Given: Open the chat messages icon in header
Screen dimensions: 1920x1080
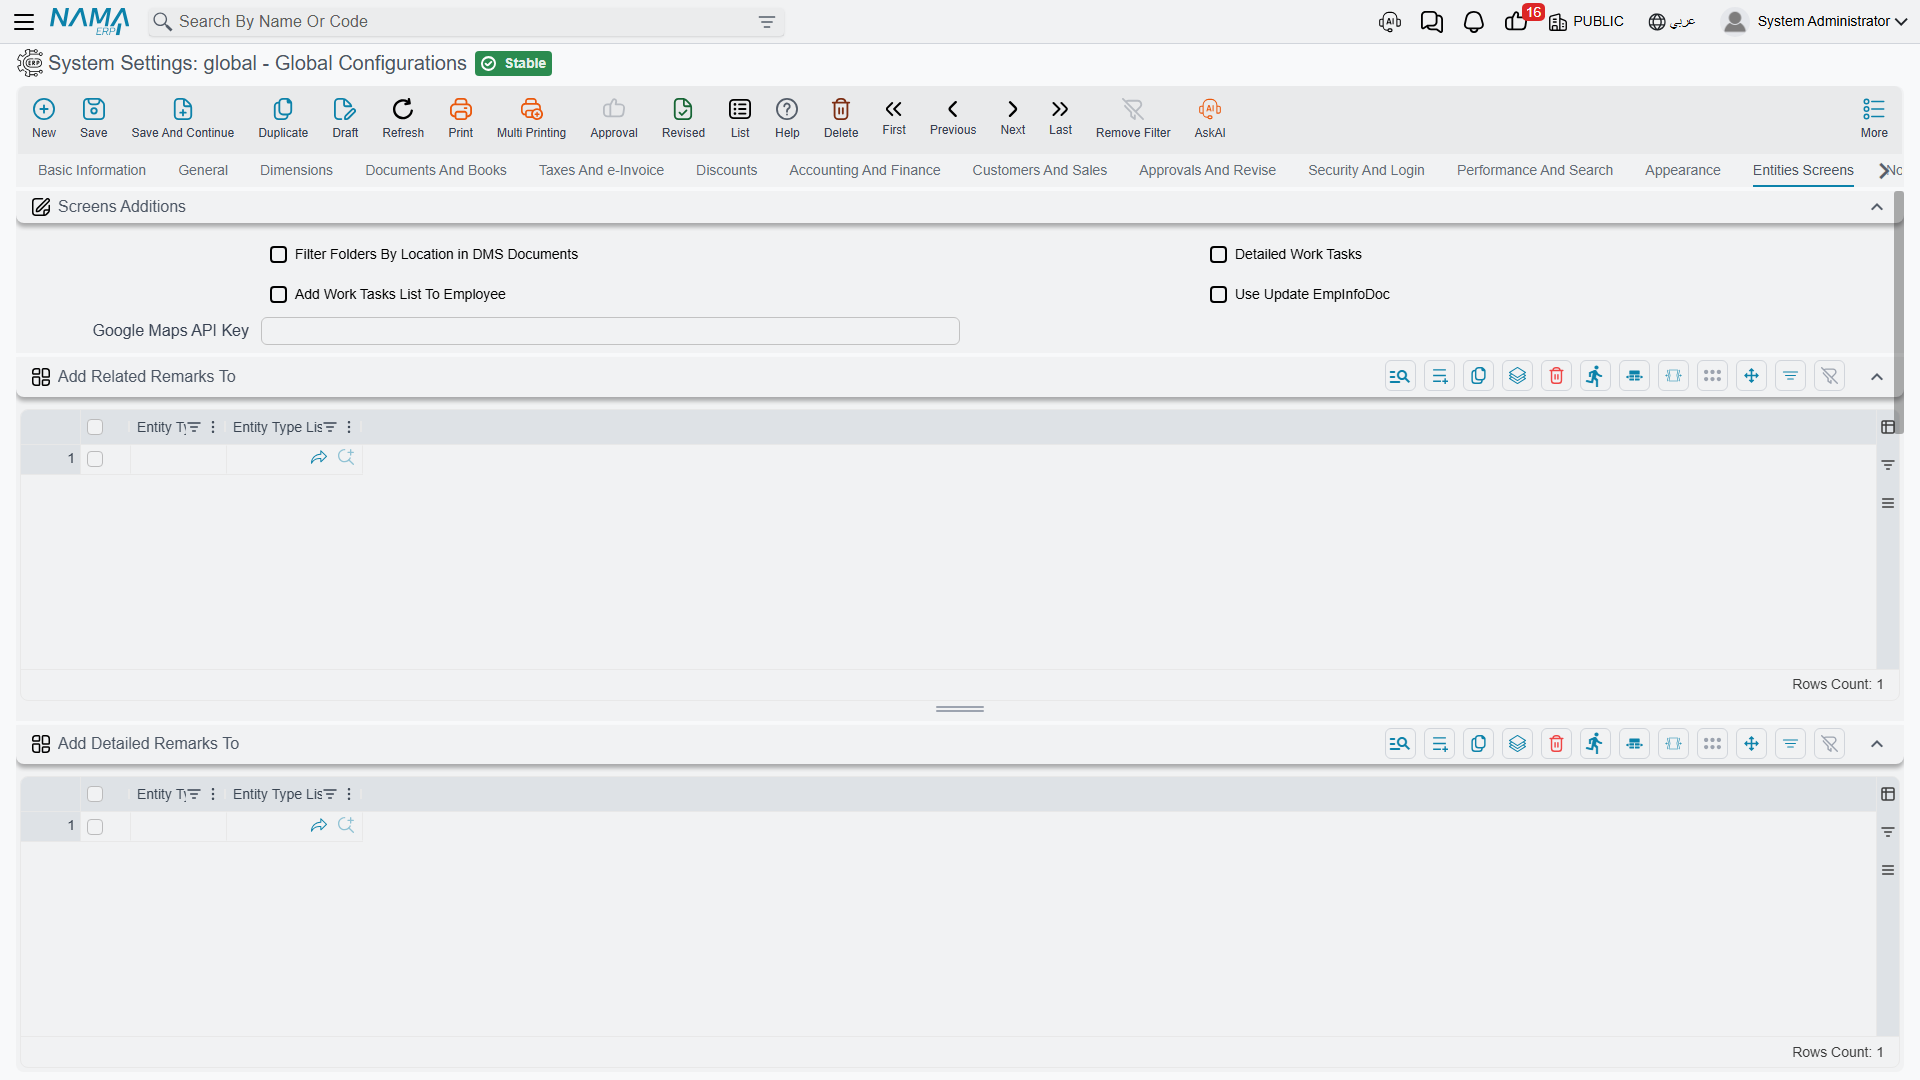Looking at the screenshot, I should [x=1431, y=22].
